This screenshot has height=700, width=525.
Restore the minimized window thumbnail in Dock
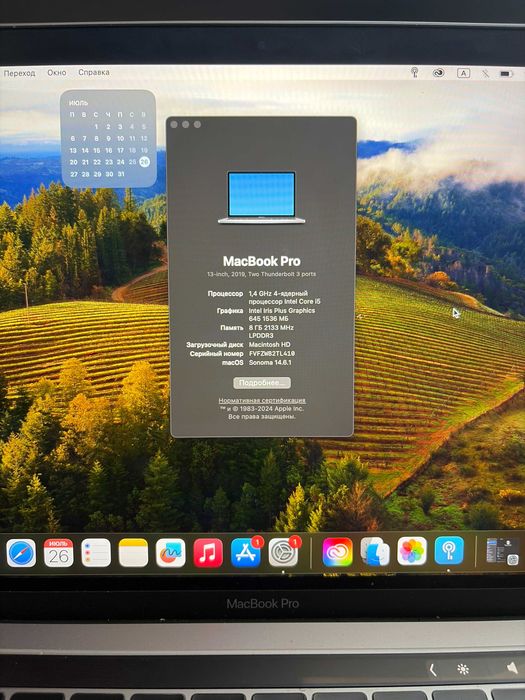click(503, 551)
